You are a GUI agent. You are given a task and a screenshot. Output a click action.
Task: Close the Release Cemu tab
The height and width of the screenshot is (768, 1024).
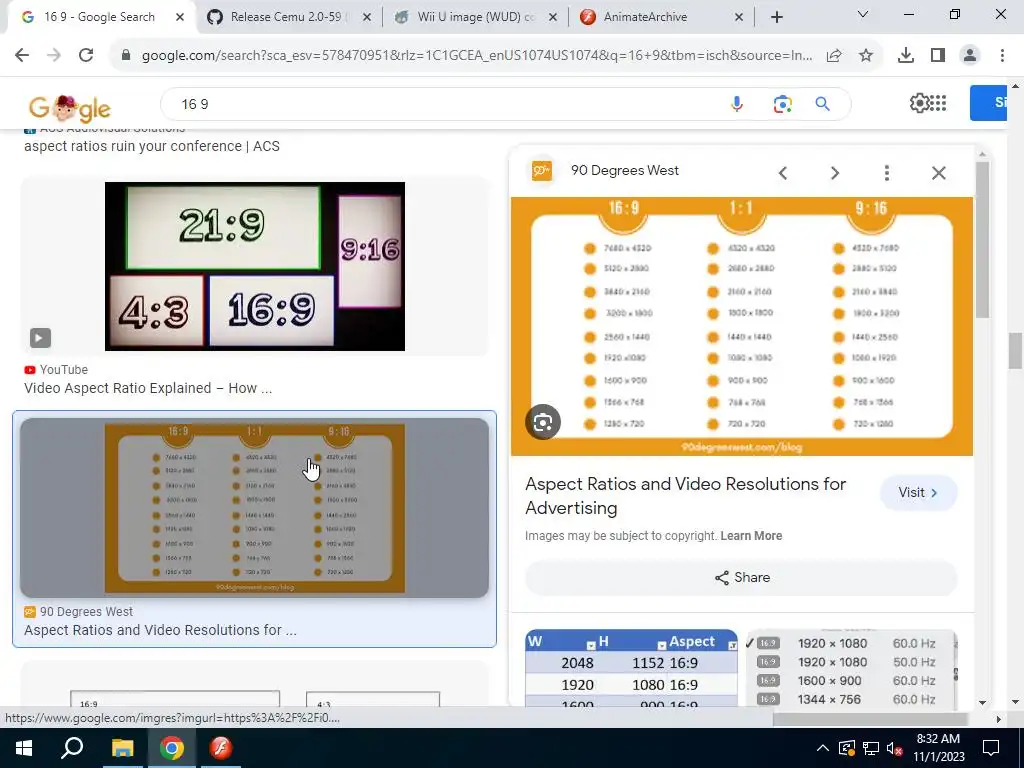pyautogui.click(x=367, y=18)
